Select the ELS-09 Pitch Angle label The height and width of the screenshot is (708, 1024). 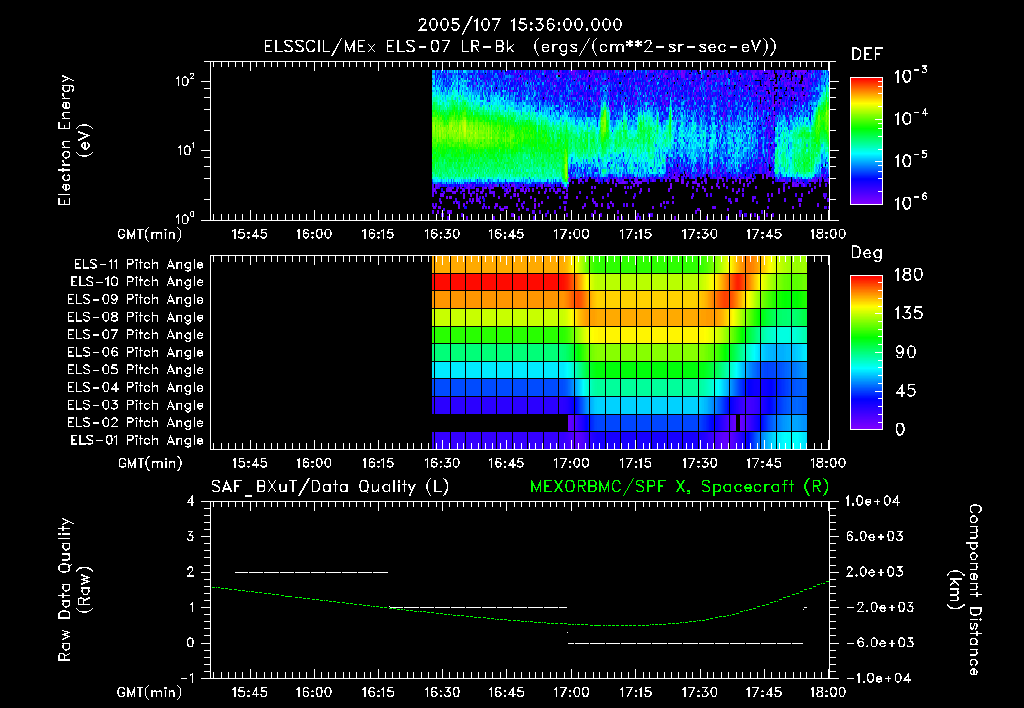(135, 300)
